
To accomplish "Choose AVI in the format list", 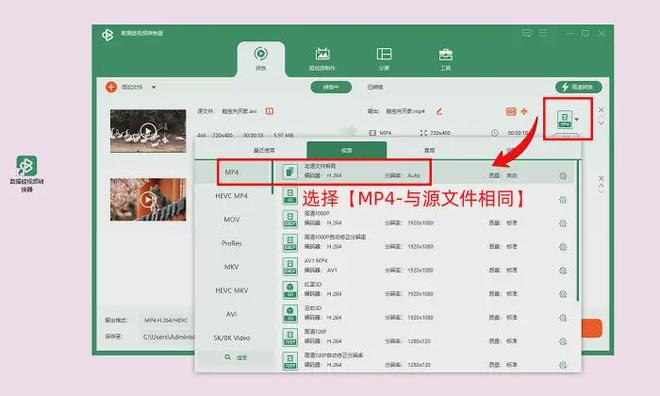I will click(232, 314).
